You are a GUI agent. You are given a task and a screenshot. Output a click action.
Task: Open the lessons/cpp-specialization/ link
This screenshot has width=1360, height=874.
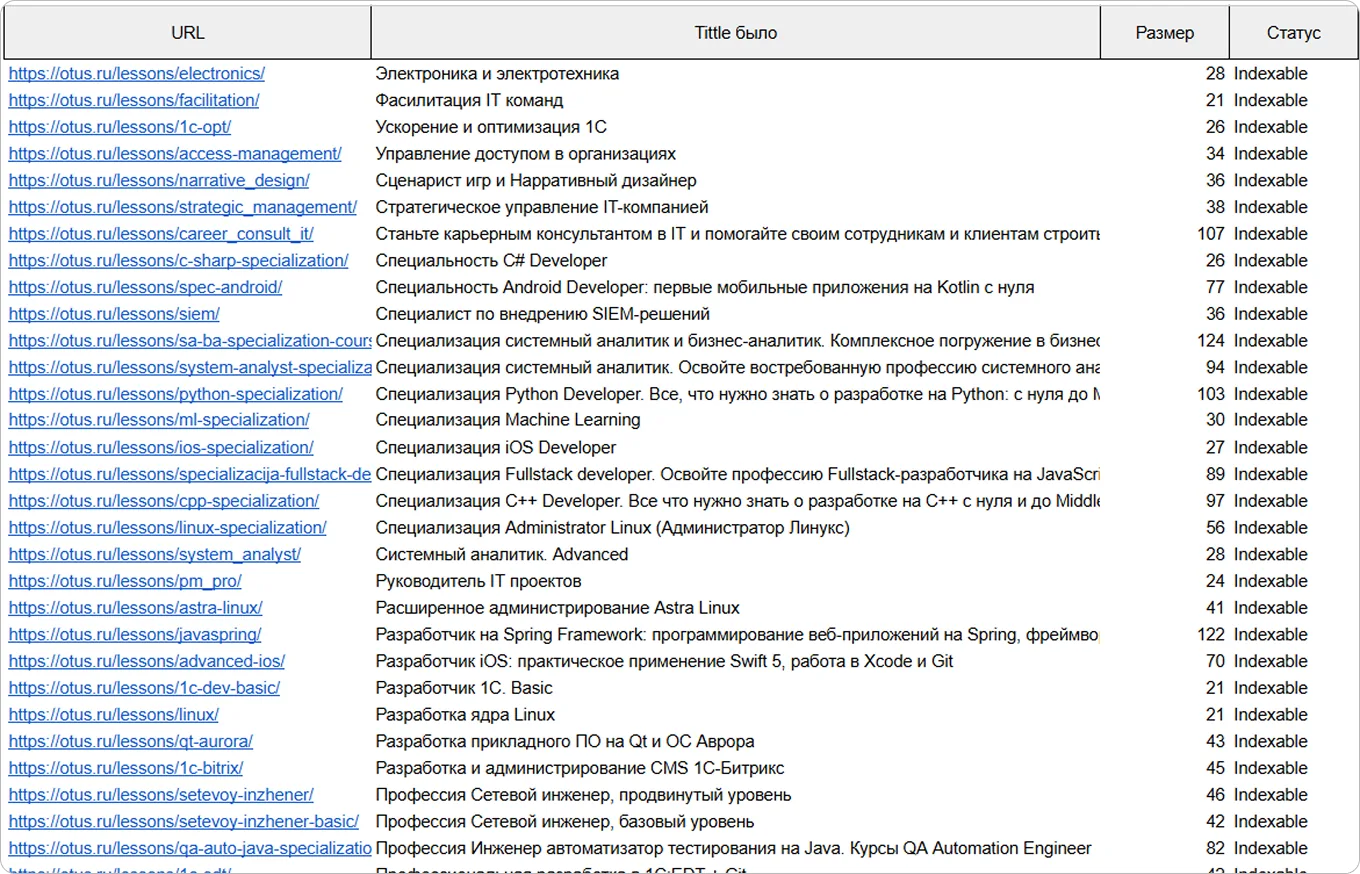coord(164,501)
